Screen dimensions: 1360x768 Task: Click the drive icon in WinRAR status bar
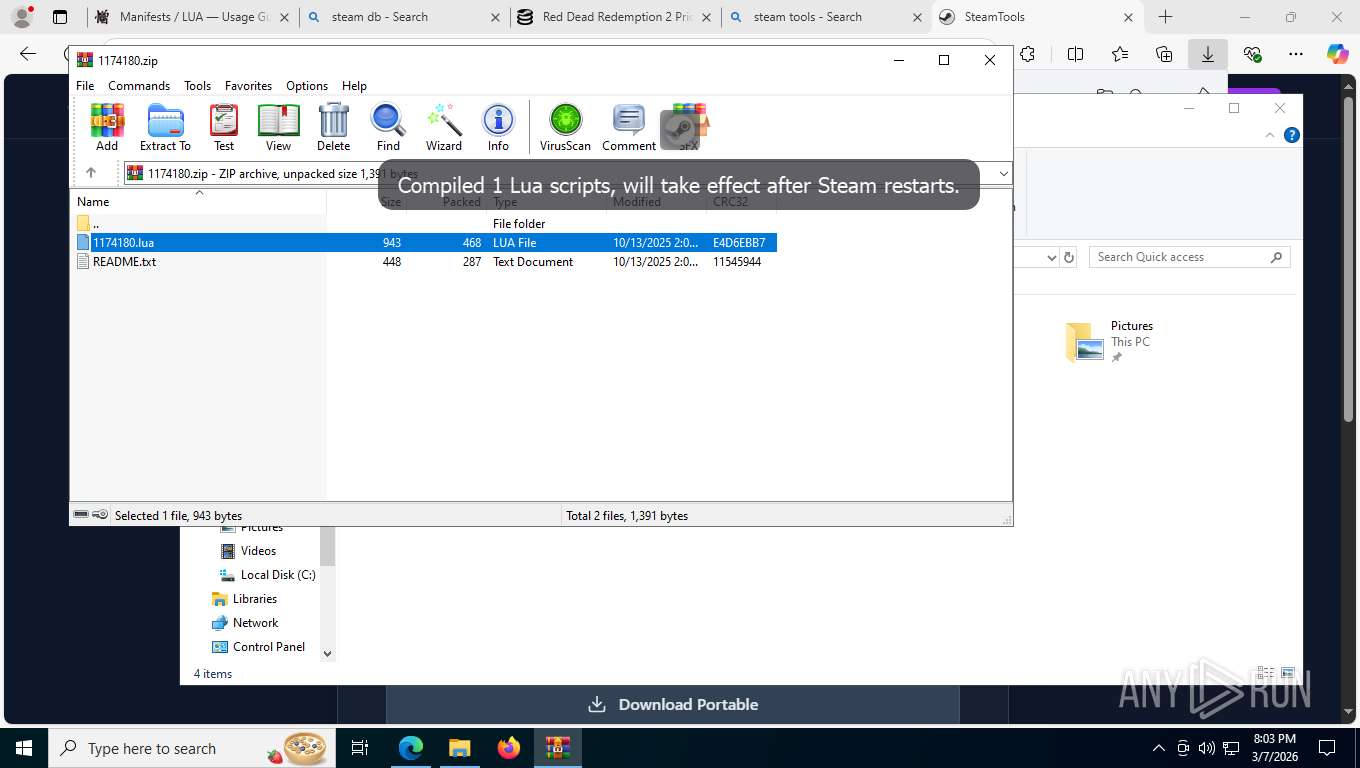[81, 515]
